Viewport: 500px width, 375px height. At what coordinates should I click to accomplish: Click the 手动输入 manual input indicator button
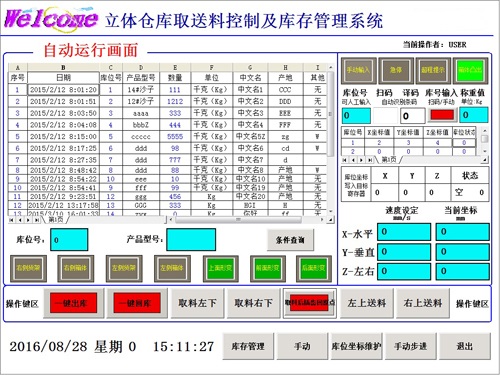(x=359, y=70)
